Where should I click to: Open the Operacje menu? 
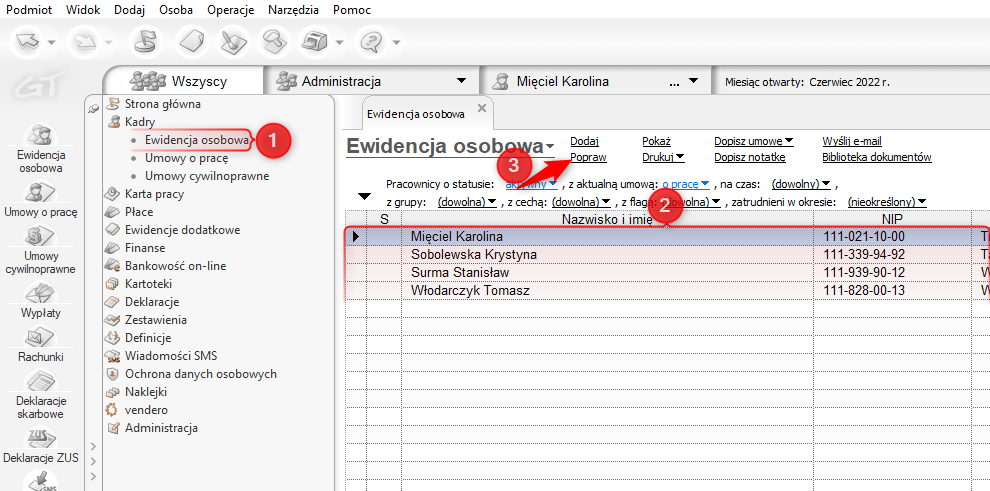click(x=230, y=9)
